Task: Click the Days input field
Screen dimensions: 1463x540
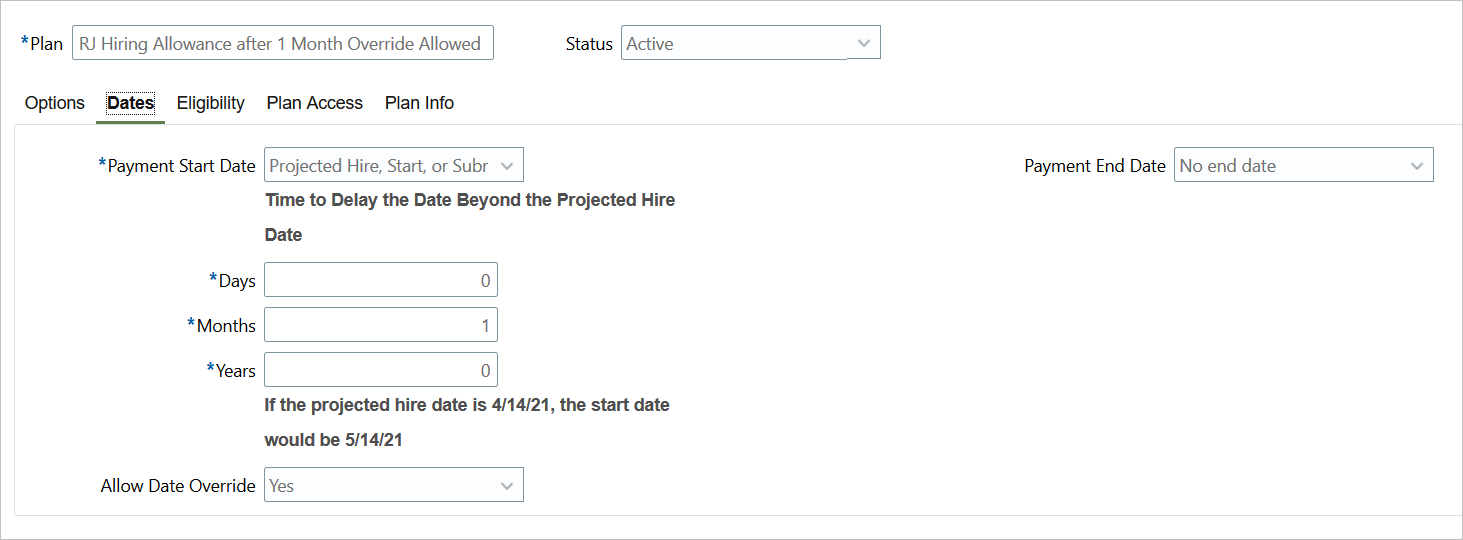Action: click(381, 280)
